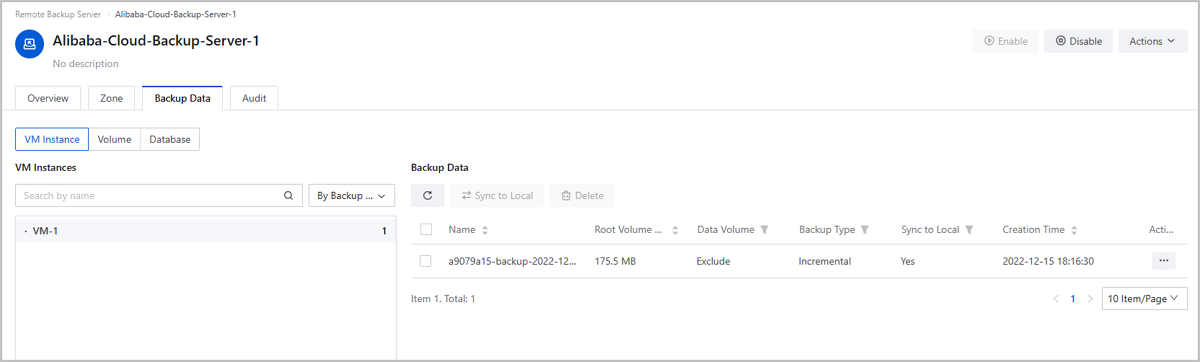Screen dimensions: 1200x362
Task: Select the Volume segment option
Action: pos(114,139)
